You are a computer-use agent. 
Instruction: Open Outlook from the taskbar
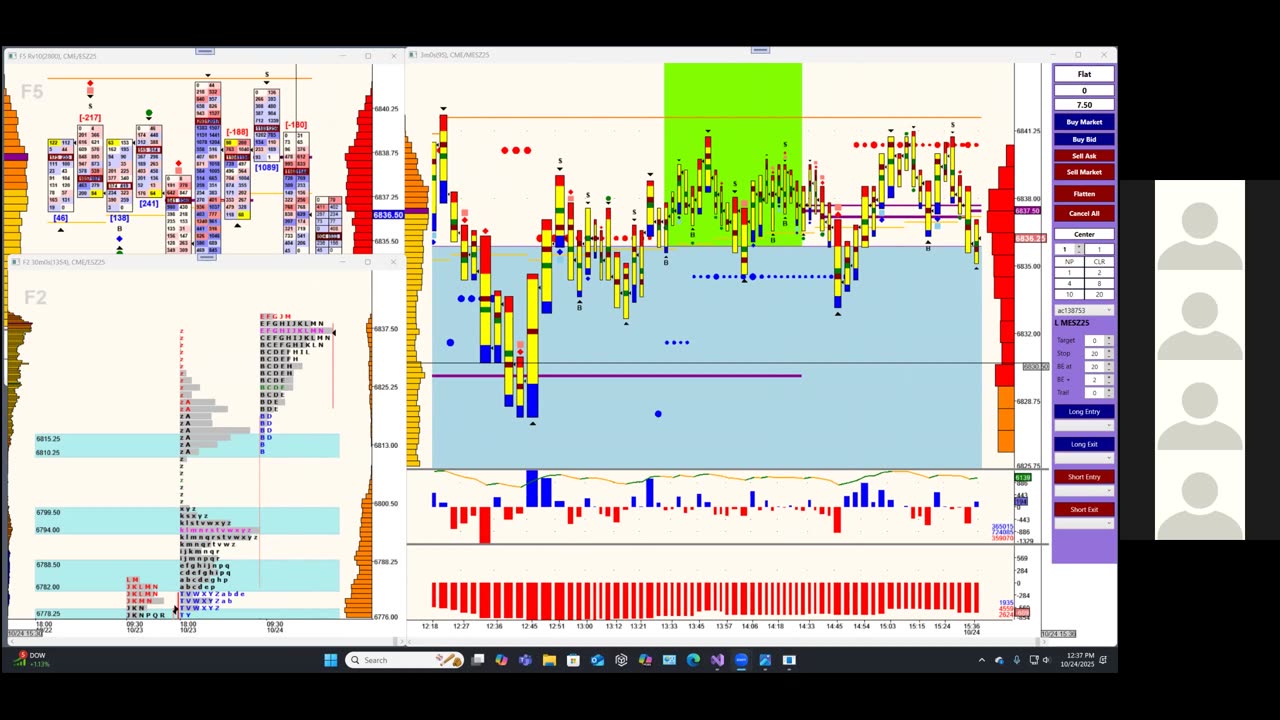pos(597,660)
